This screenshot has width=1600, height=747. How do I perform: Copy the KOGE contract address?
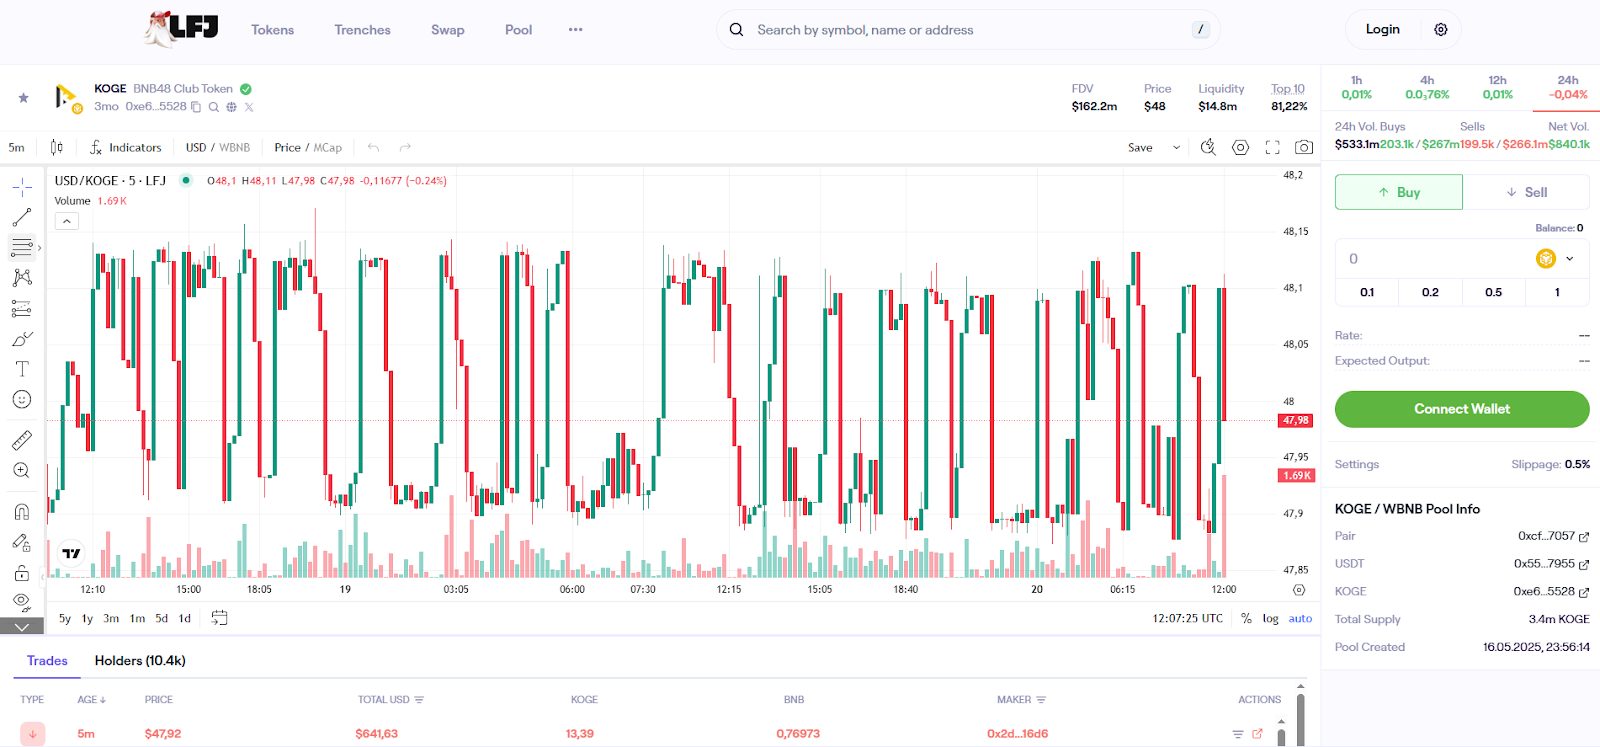(x=196, y=107)
